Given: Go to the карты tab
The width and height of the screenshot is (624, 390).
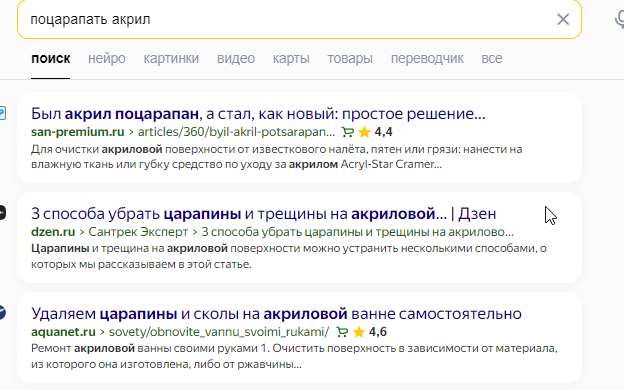Looking at the screenshot, I should tap(291, 58).
